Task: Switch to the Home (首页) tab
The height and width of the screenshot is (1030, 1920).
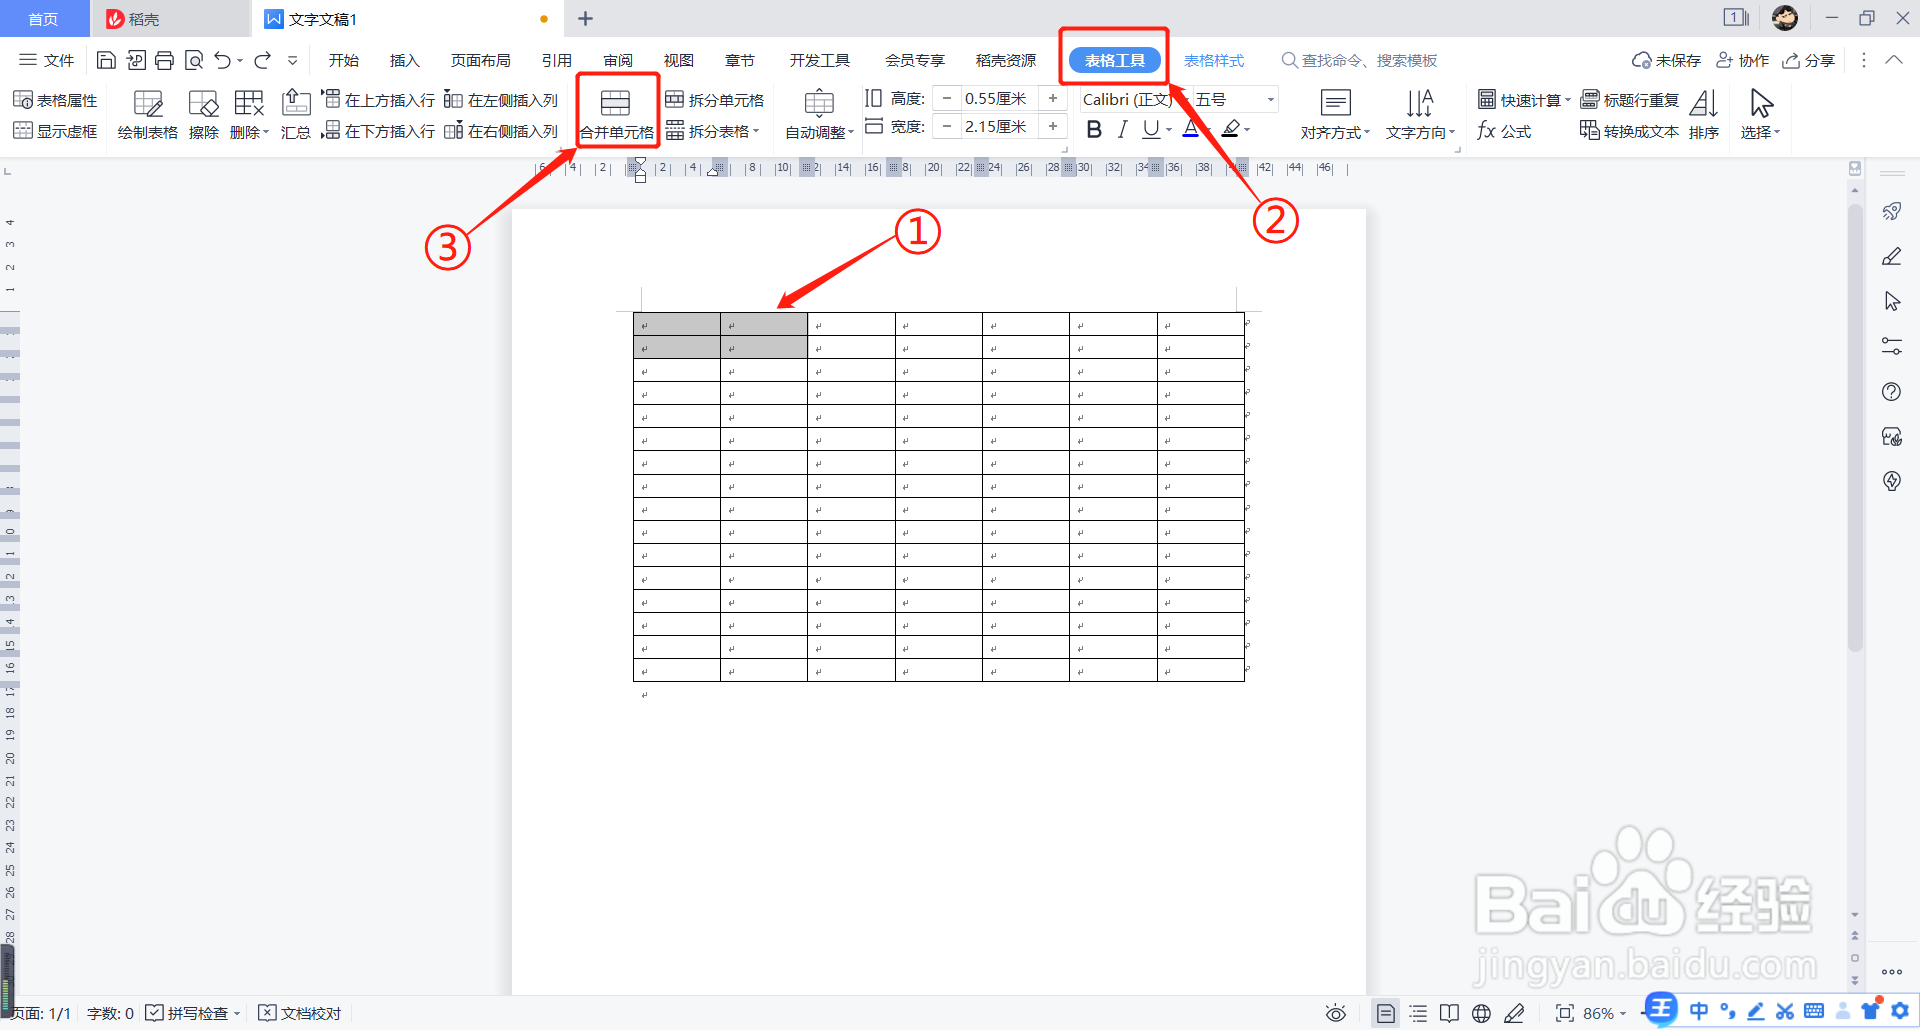Action: coord(43,19)
